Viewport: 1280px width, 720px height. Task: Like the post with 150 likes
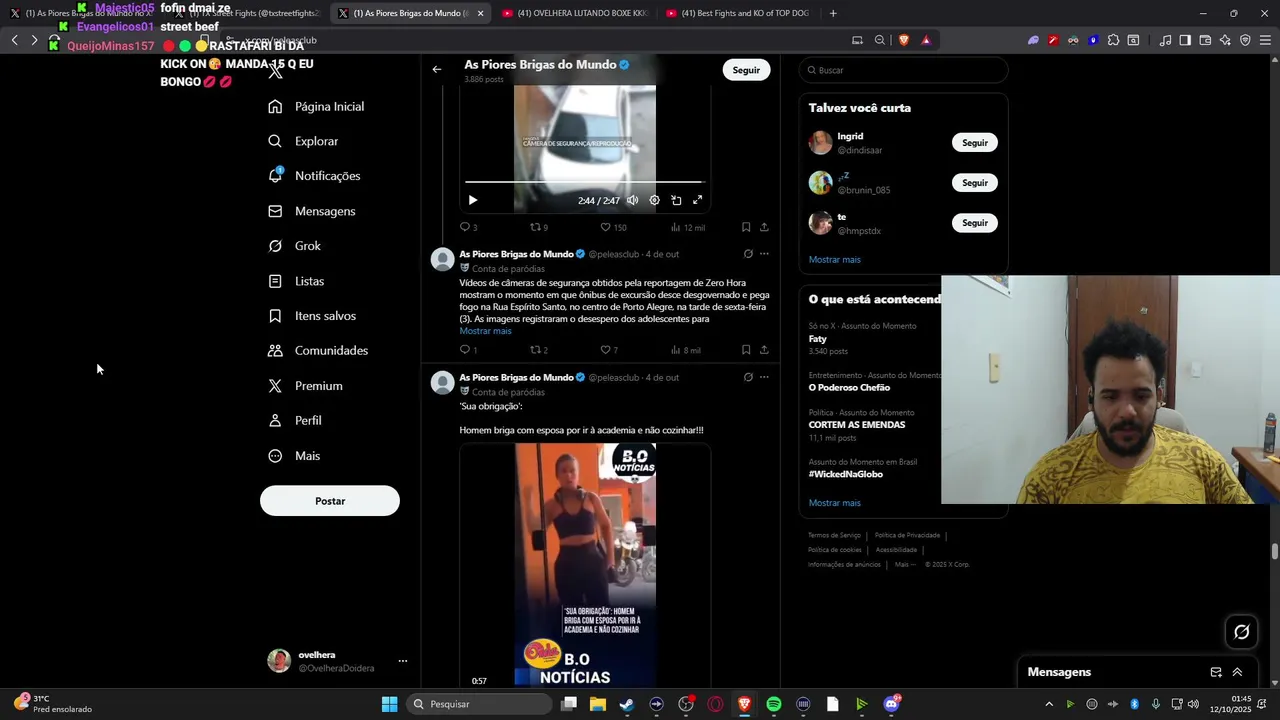[612, 227]
